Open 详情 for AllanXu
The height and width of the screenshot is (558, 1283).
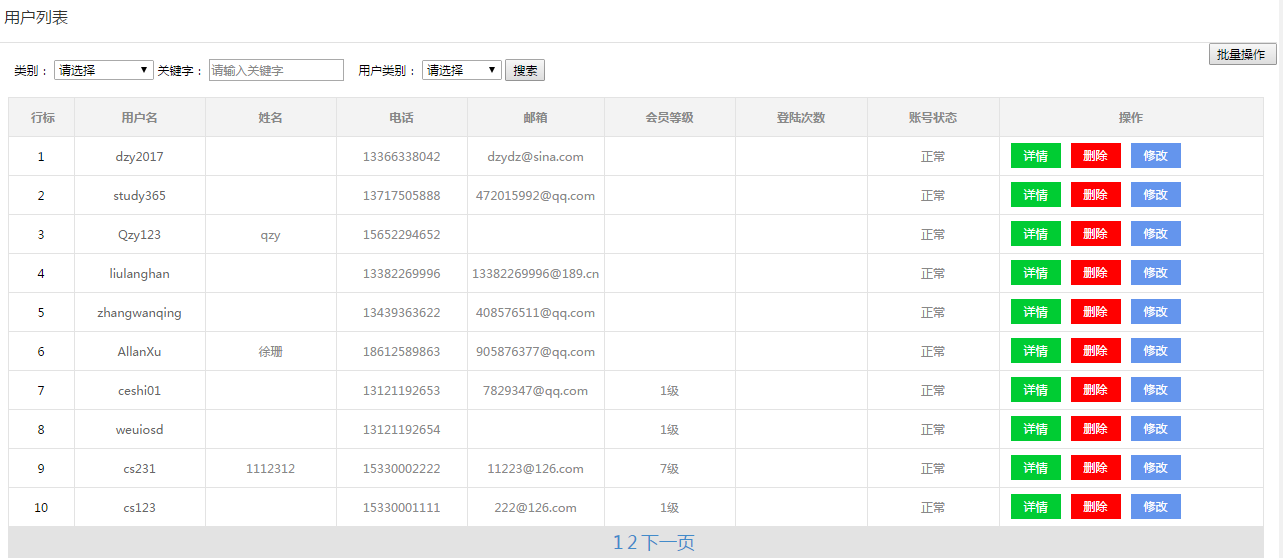(1036, 351)
